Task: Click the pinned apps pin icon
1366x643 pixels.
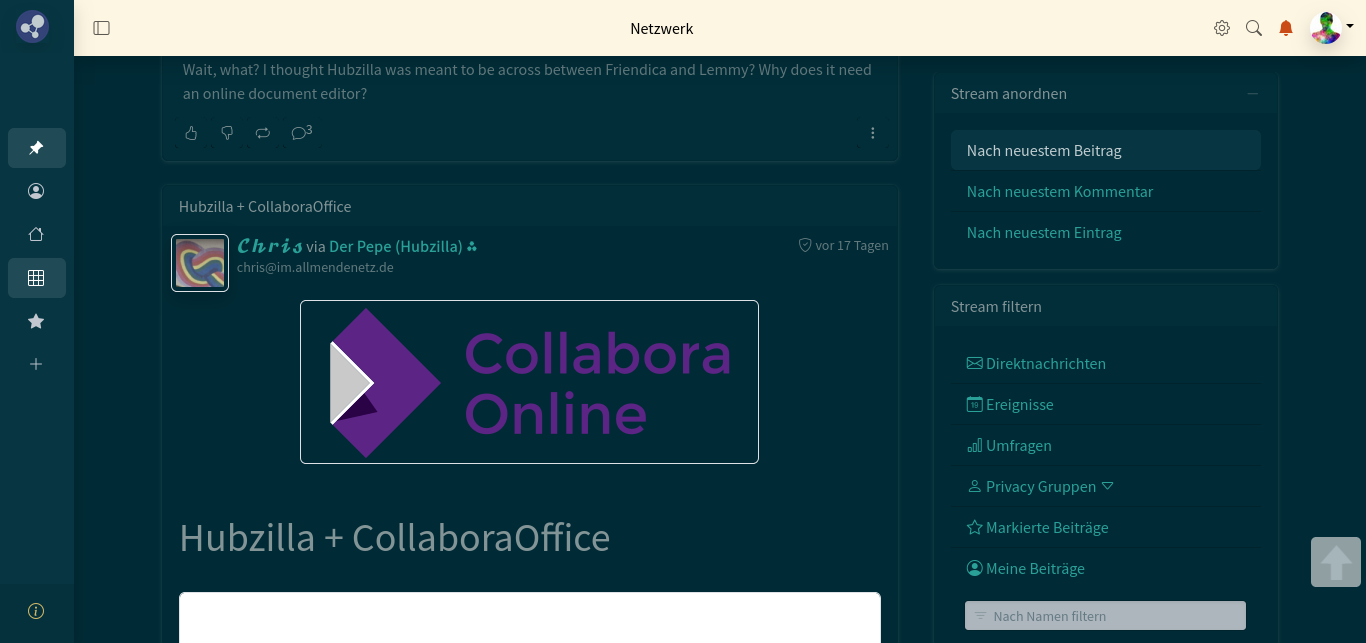Action: tap(36, 148)
